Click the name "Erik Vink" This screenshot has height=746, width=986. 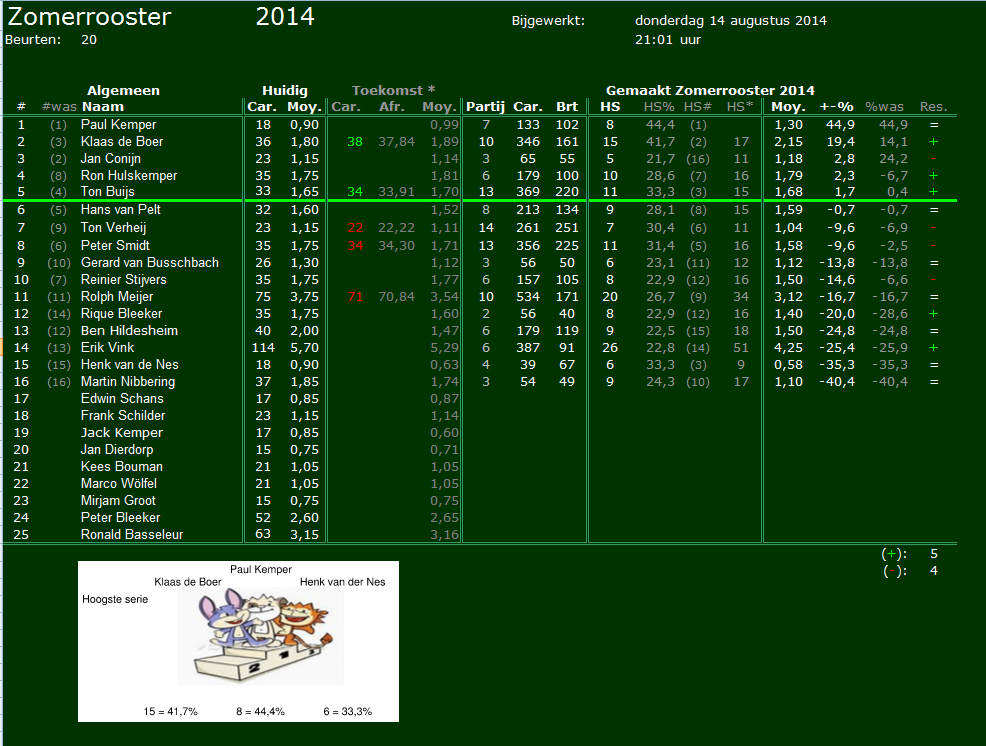pyautogui.click(x=108, y=347)
